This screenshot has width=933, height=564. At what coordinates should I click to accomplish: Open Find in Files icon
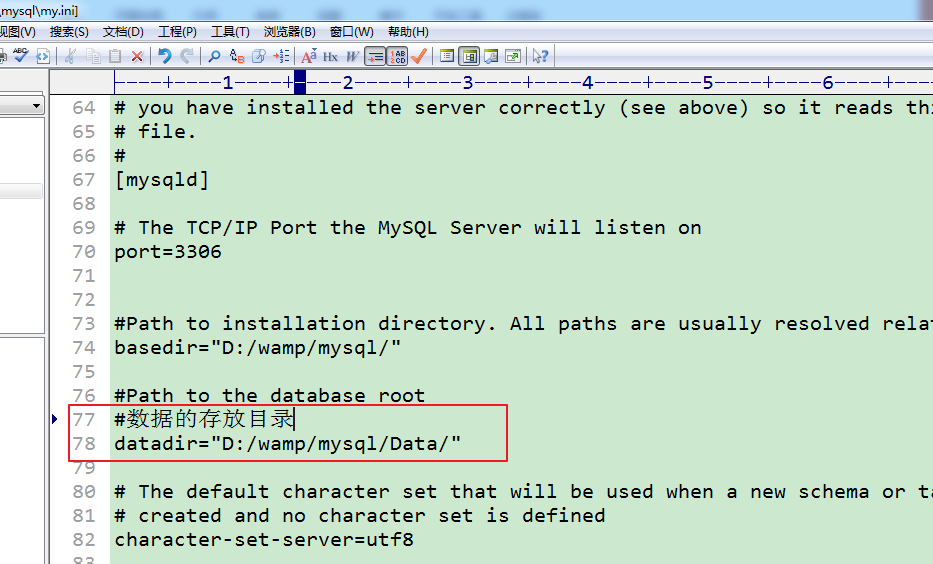coord(259,56)
